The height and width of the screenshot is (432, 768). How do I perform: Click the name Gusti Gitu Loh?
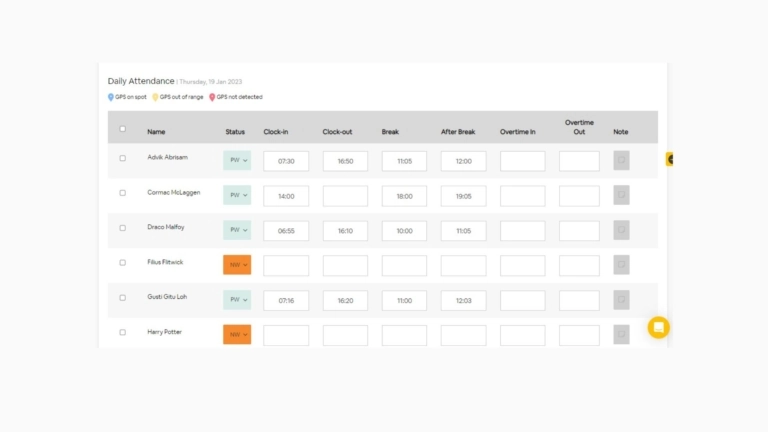tap(167, 297)
